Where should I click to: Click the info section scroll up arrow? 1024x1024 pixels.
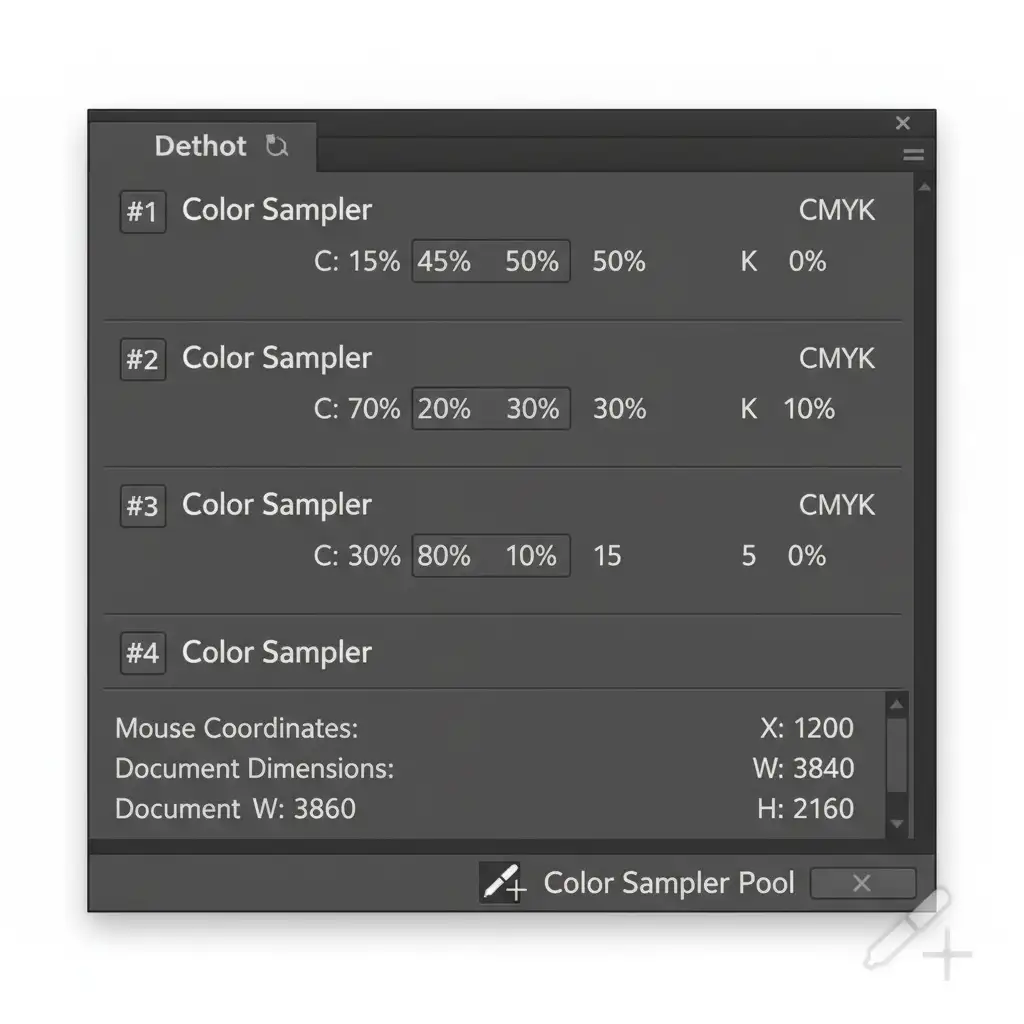pos(897,705)
